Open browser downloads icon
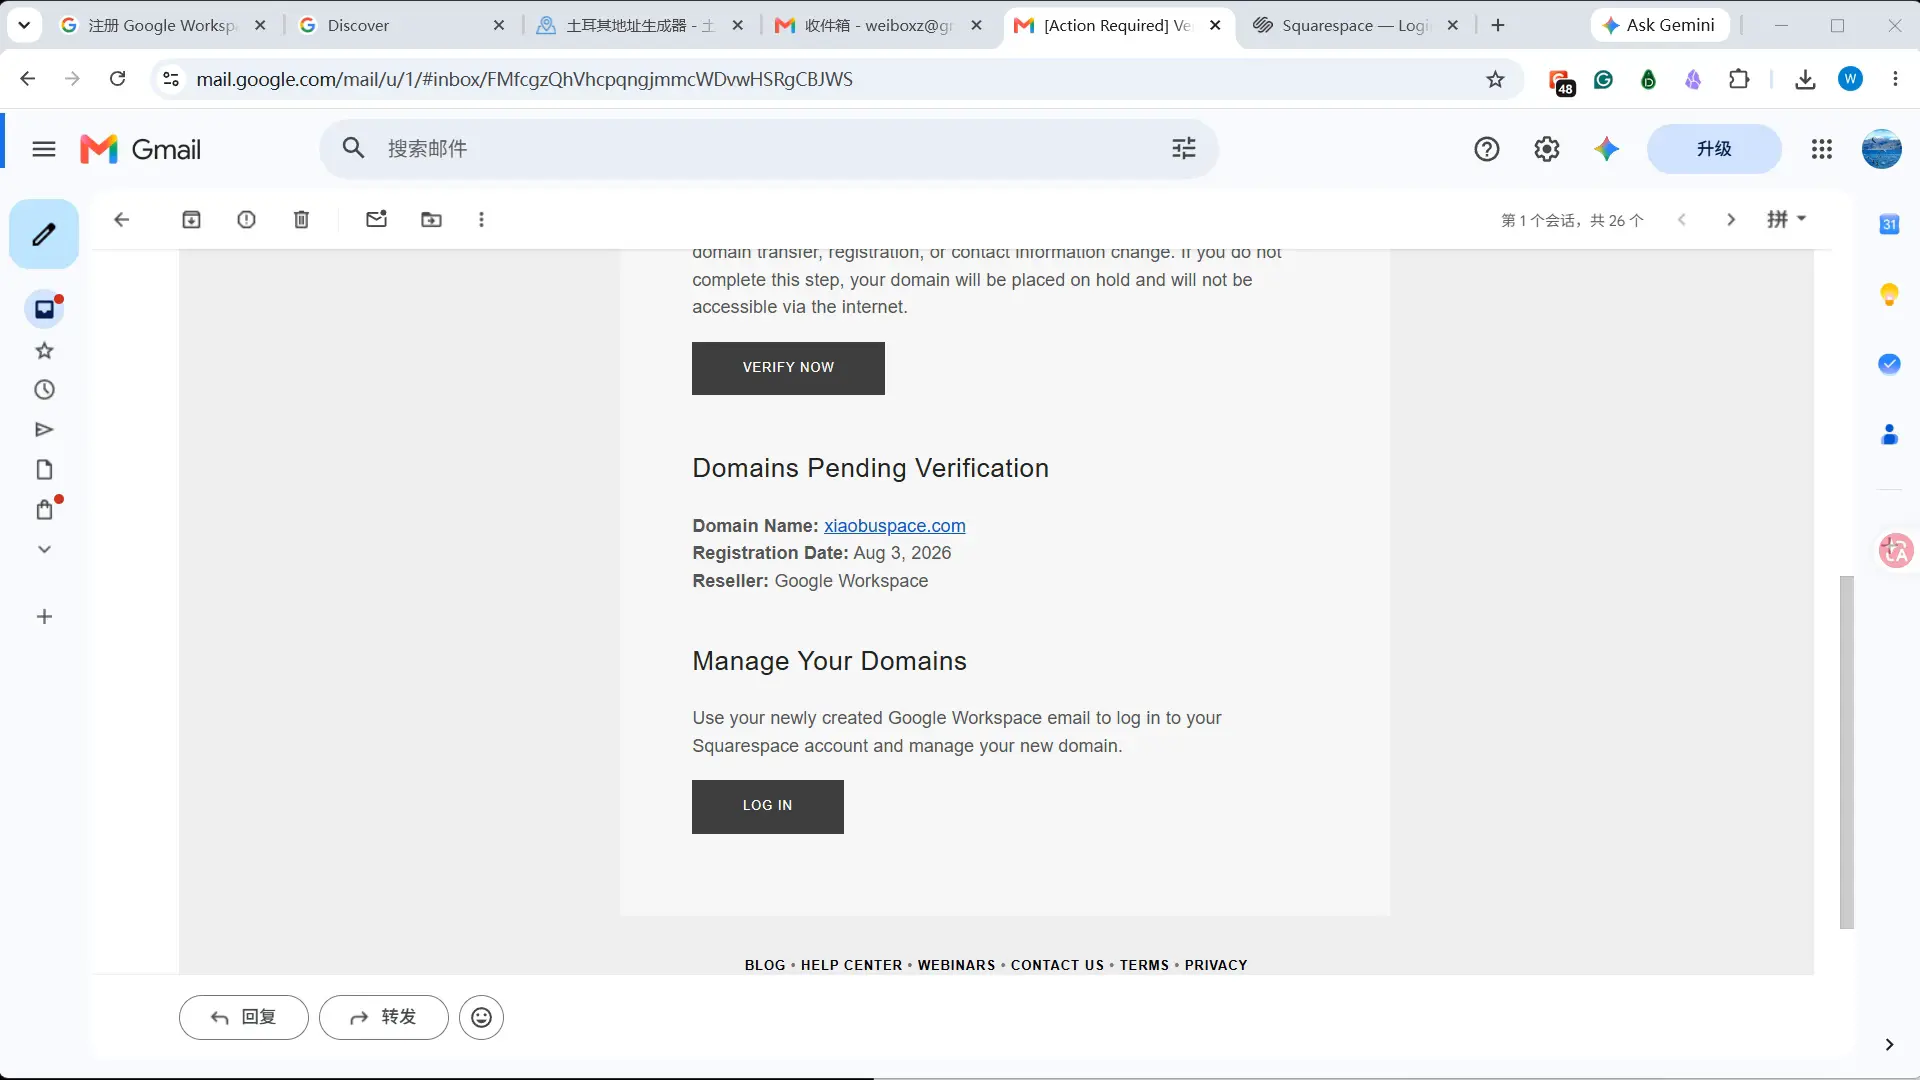Image resolution: width=1920 pixels, height=1080 pixels. (x=1805, y=79)
